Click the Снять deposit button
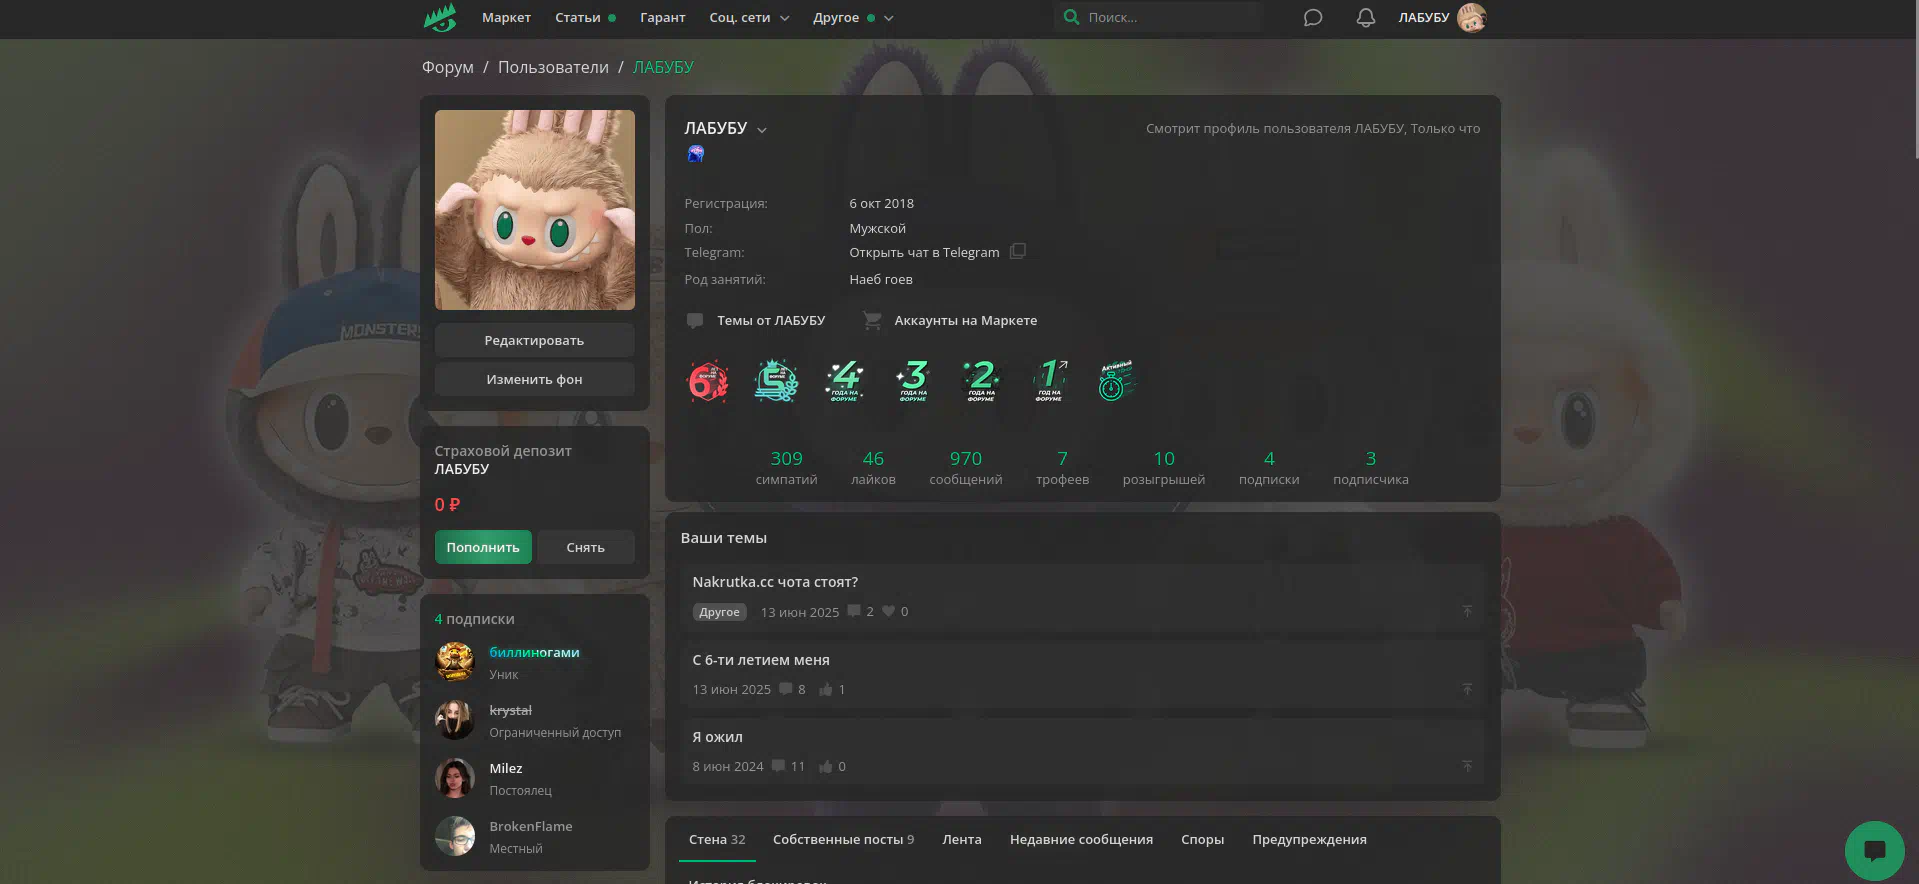The image size is (1919, 884). pyautogui.click(x=585, y=547)
